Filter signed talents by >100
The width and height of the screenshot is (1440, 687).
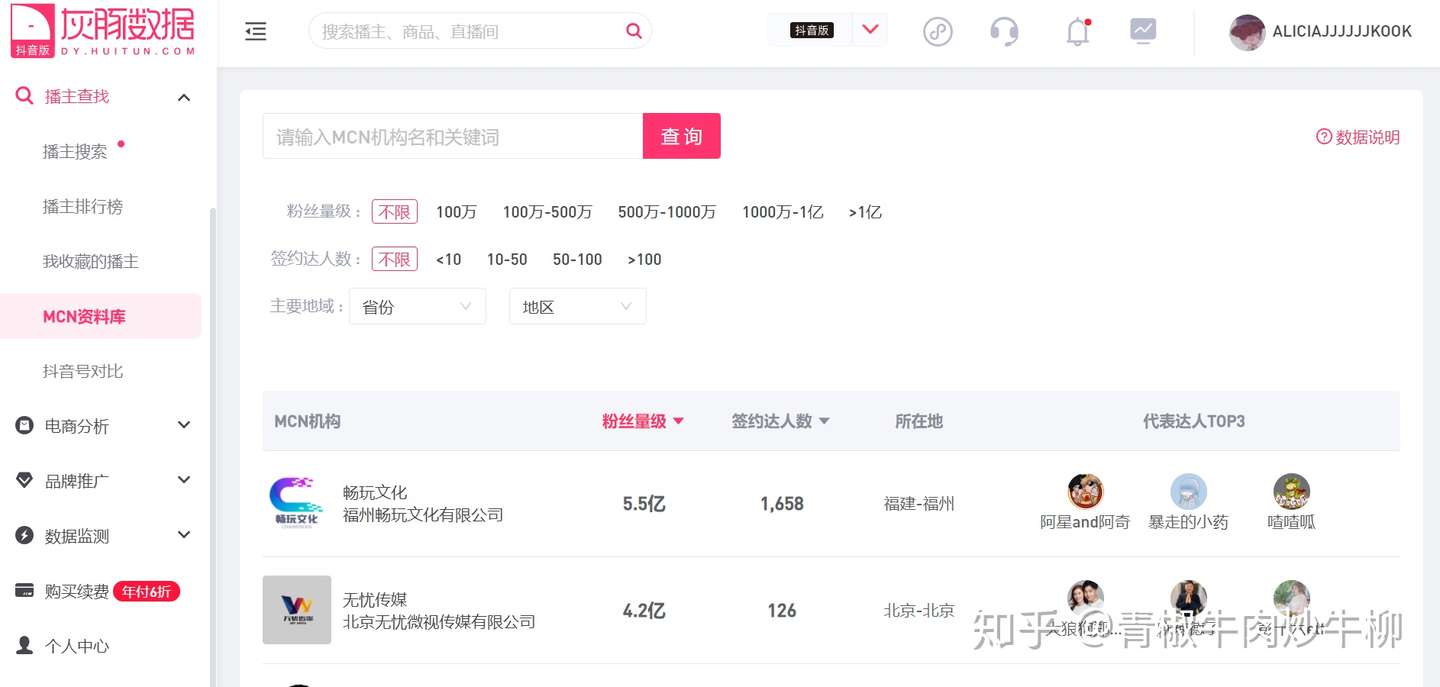click(645, 259)
